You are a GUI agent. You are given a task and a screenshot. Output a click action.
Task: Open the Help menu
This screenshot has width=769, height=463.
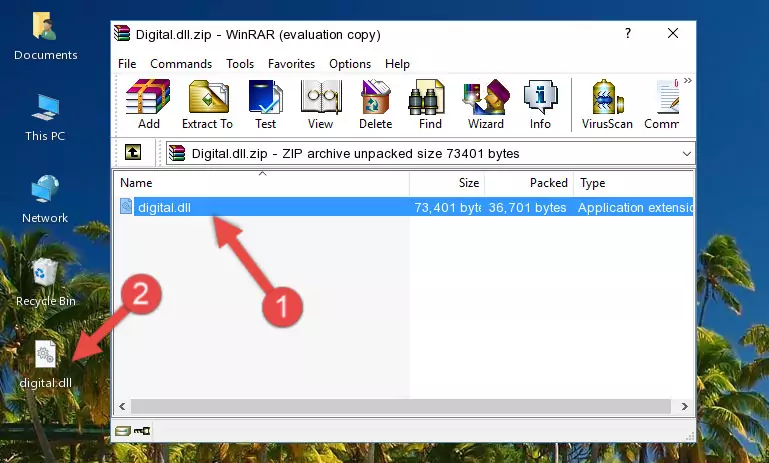(397, 64)
